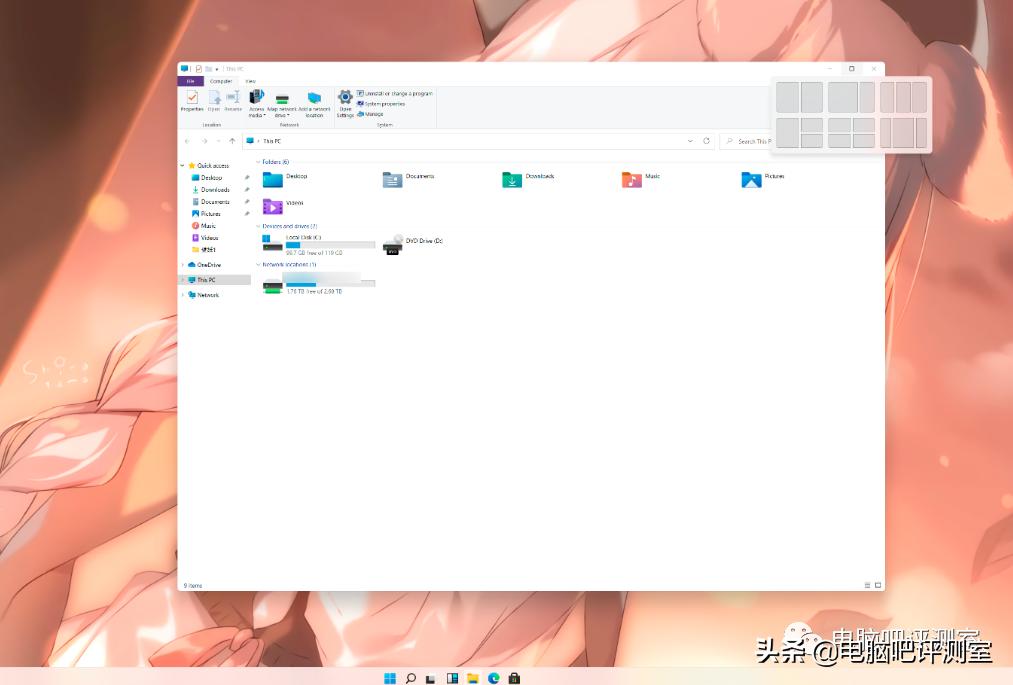Viewport: 1013px width, 685px height.
Task: Expand the OneDrive tree node
Action: pos(183,264)
